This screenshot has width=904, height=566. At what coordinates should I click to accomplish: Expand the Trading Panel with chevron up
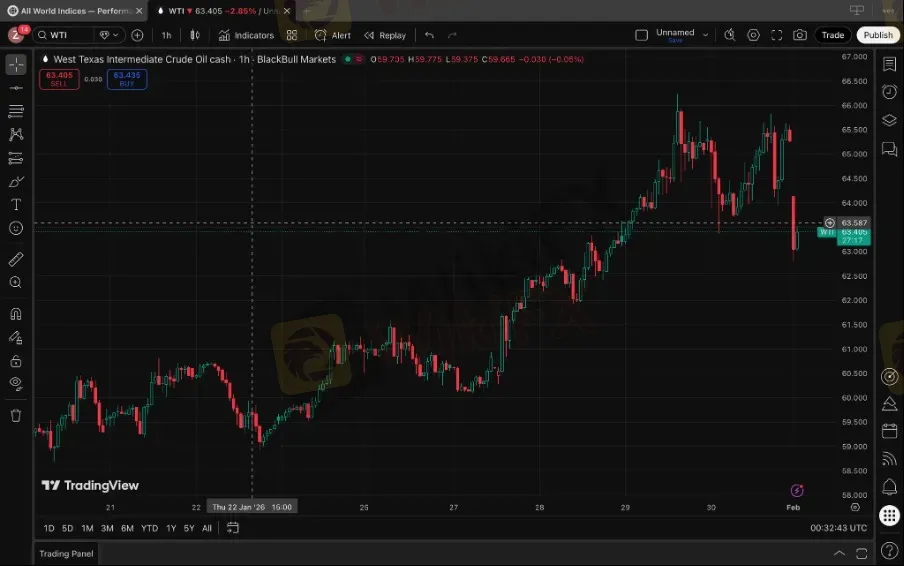point(839,554)
